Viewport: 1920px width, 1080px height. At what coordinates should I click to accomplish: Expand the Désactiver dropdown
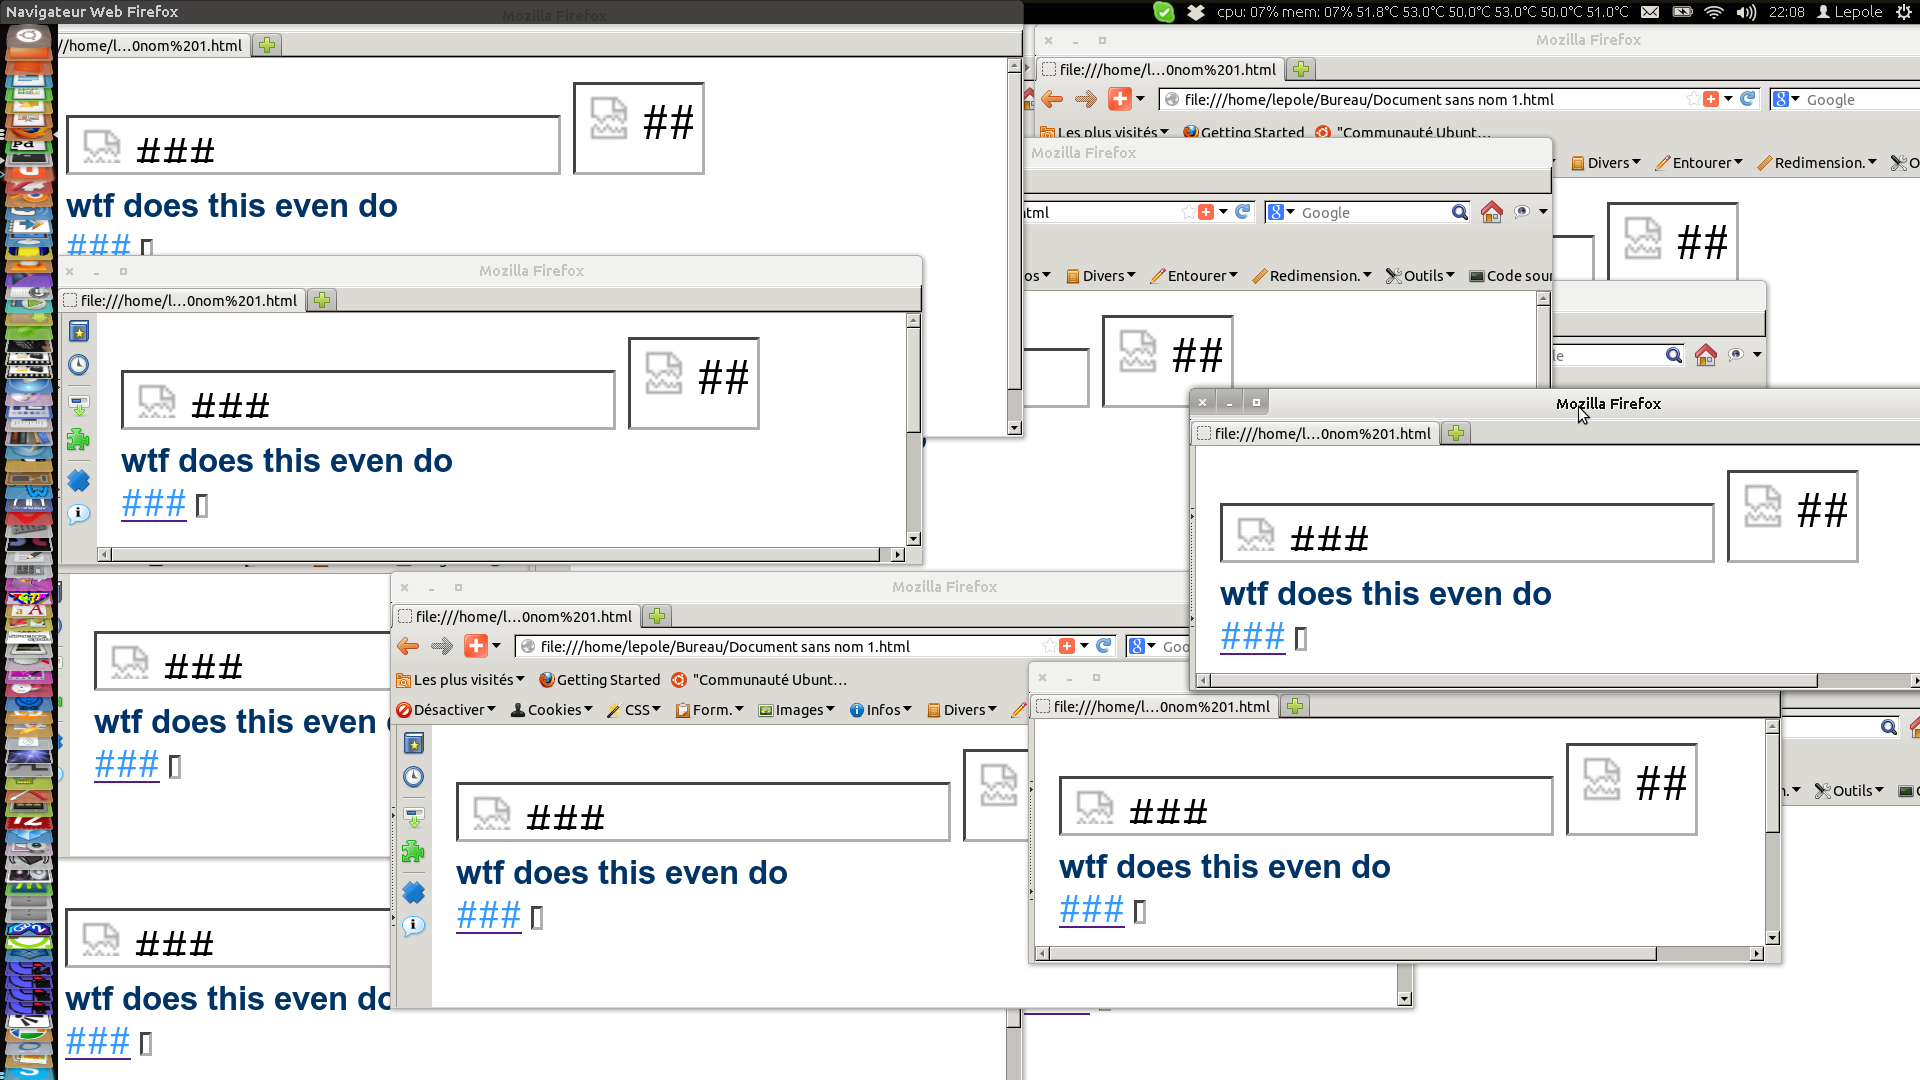(447, 710)
